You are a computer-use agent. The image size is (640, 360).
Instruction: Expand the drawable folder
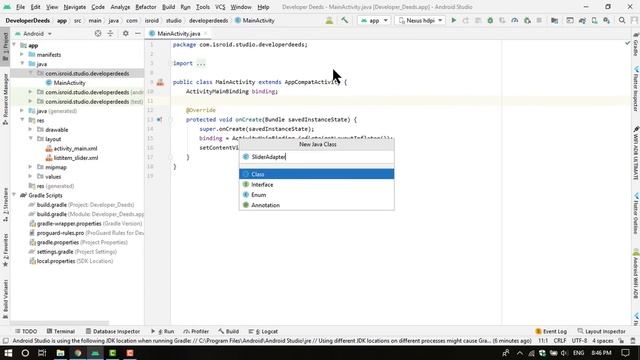pyautogui.click(x=30, y=130)
